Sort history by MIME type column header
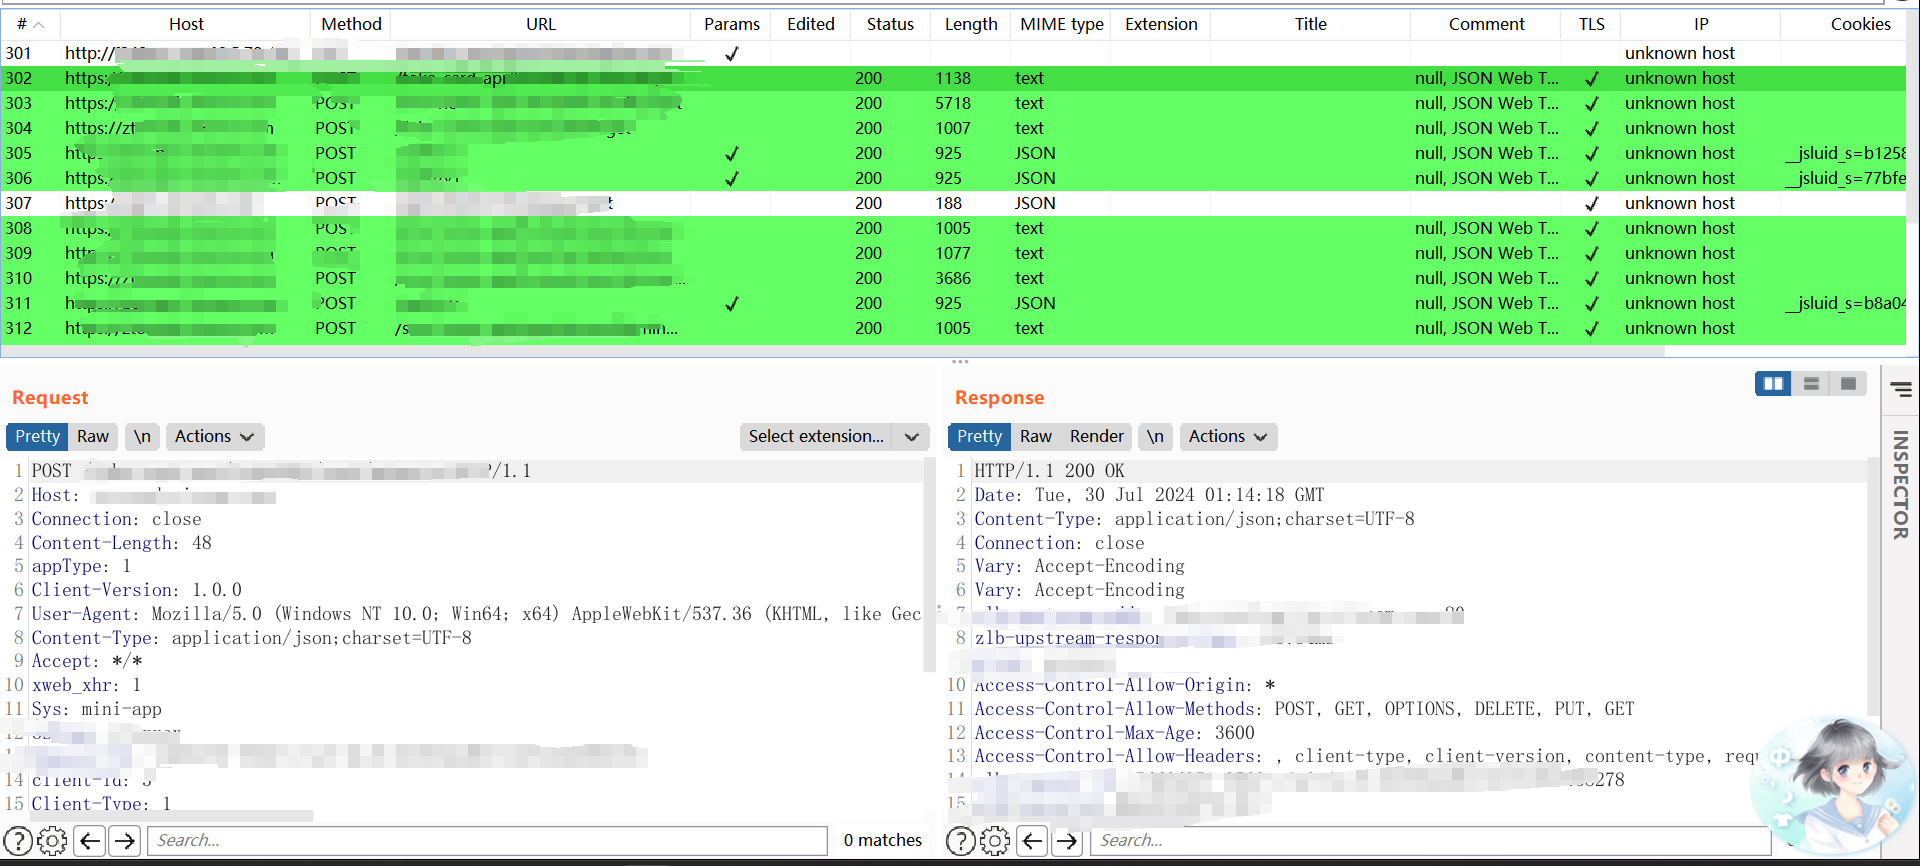Viewport: 1920px width, 866px height. [1061, 24]
